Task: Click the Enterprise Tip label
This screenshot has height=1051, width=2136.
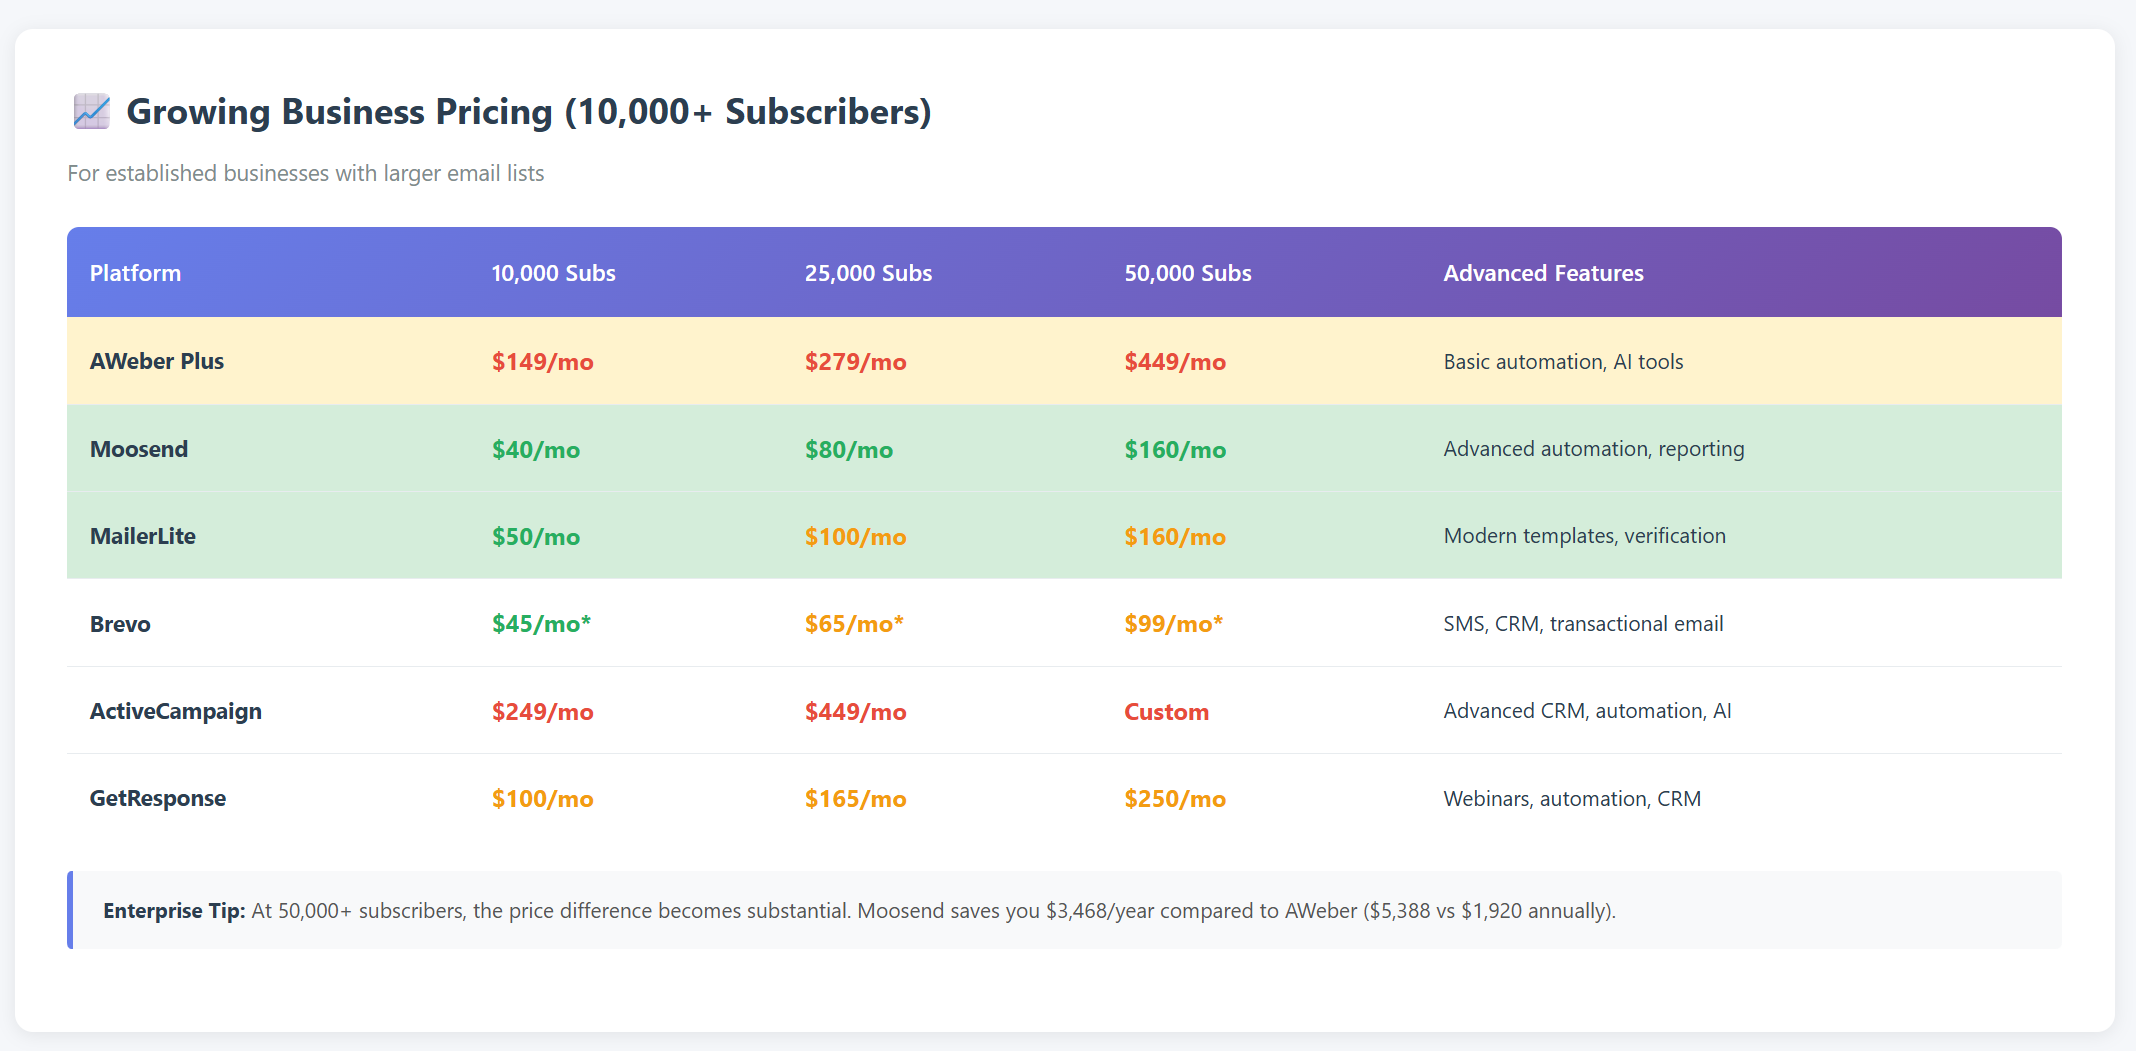Action: [x=174, y=911]
